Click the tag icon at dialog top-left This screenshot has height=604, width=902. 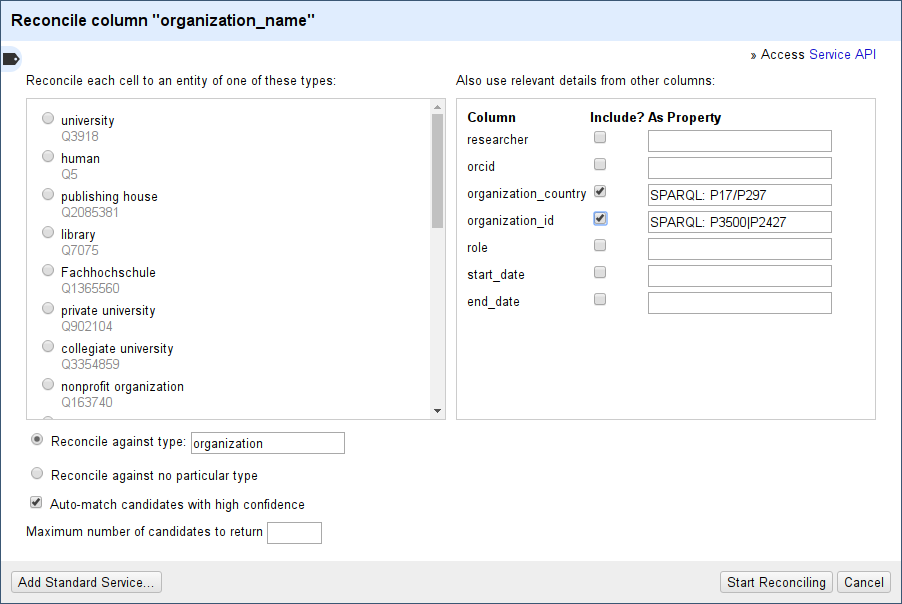11,59
